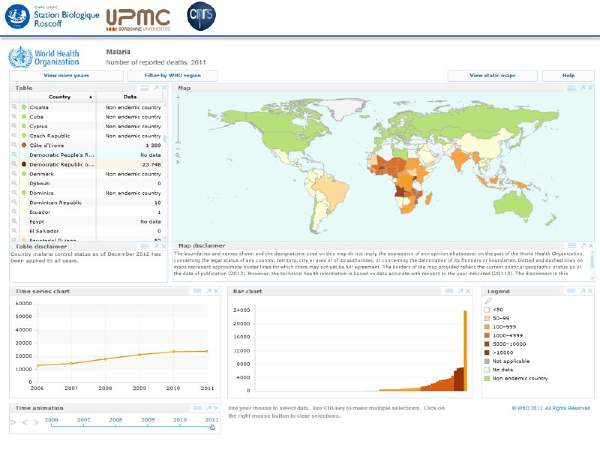Click magnifier icon beside Czech Republic row

pos(14,135)
